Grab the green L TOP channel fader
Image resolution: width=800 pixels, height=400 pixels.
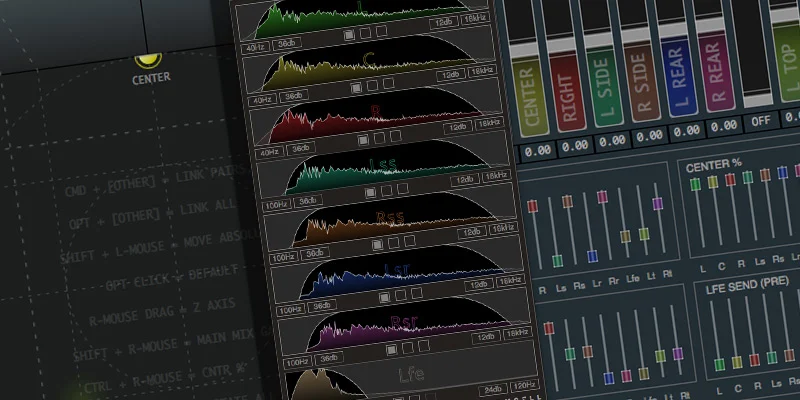pyautogui.click(x=786, y=62)
